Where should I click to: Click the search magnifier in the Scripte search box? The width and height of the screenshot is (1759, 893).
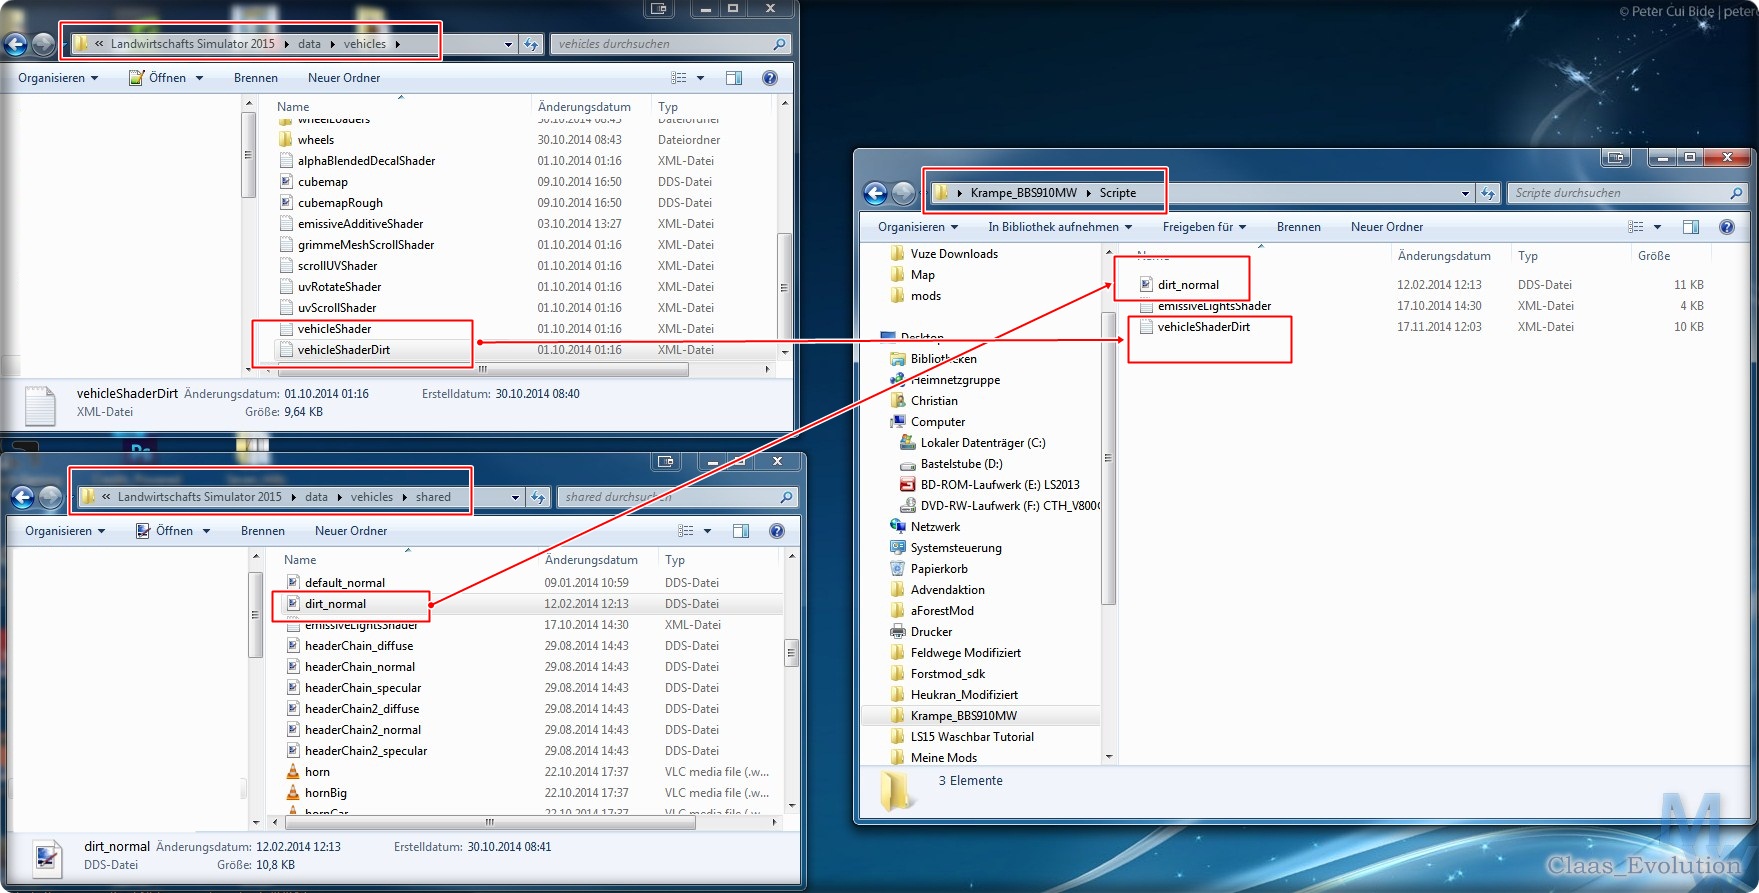point(1736,193)
